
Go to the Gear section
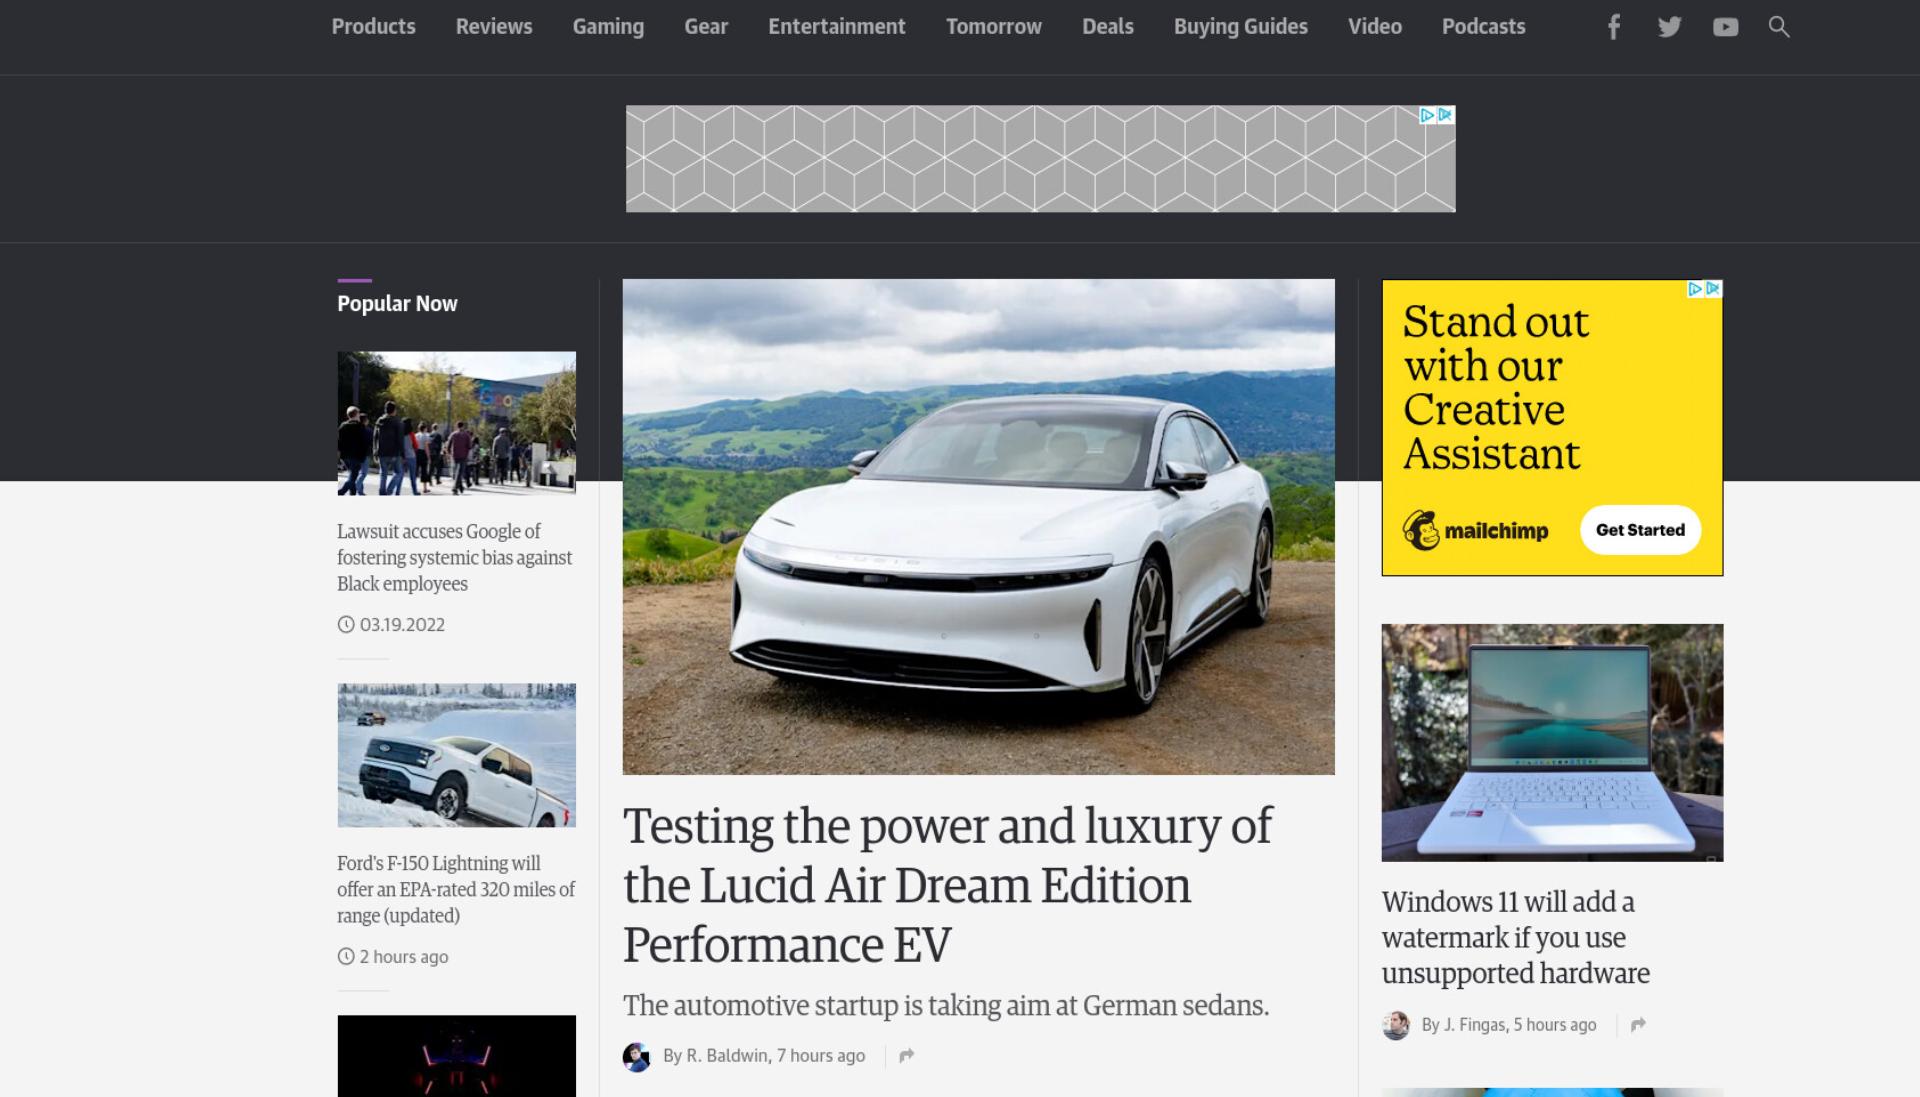pos(706,27)
